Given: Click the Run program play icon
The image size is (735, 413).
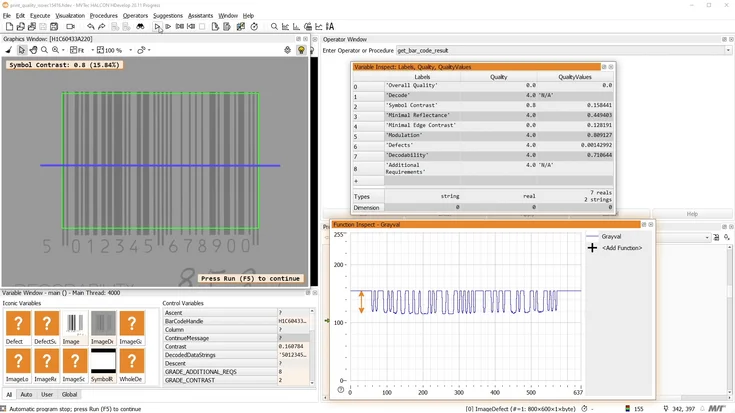Looking at the screenshot, I should [158, 27].
